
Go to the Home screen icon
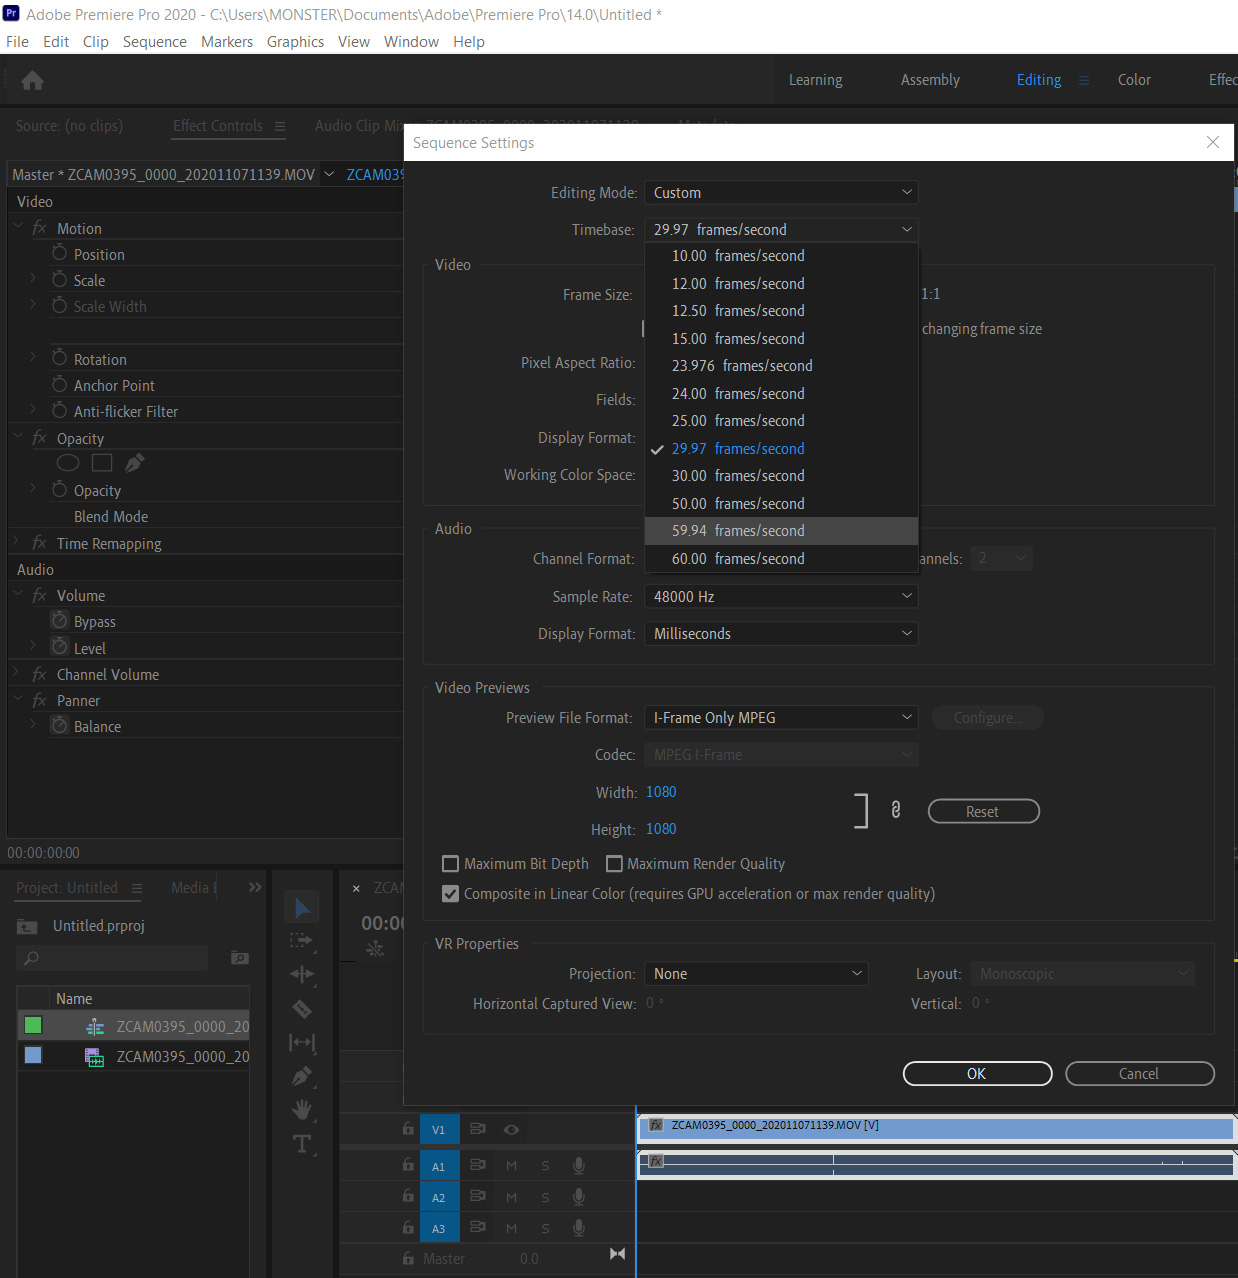32,80
